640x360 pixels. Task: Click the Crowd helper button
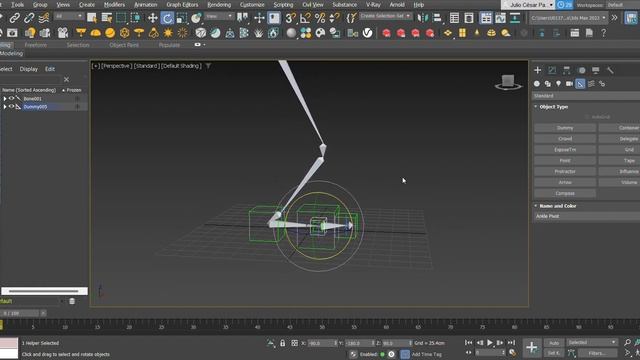(565, 139)
